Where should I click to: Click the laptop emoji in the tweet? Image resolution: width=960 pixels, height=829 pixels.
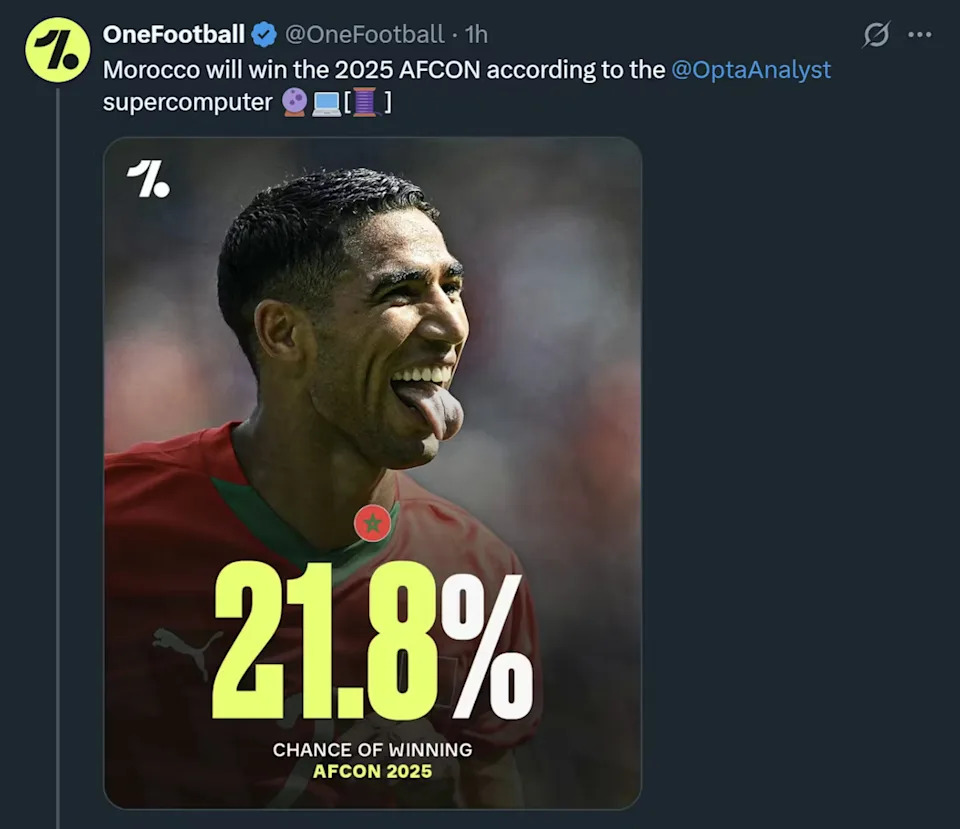[x=326, y=102]
